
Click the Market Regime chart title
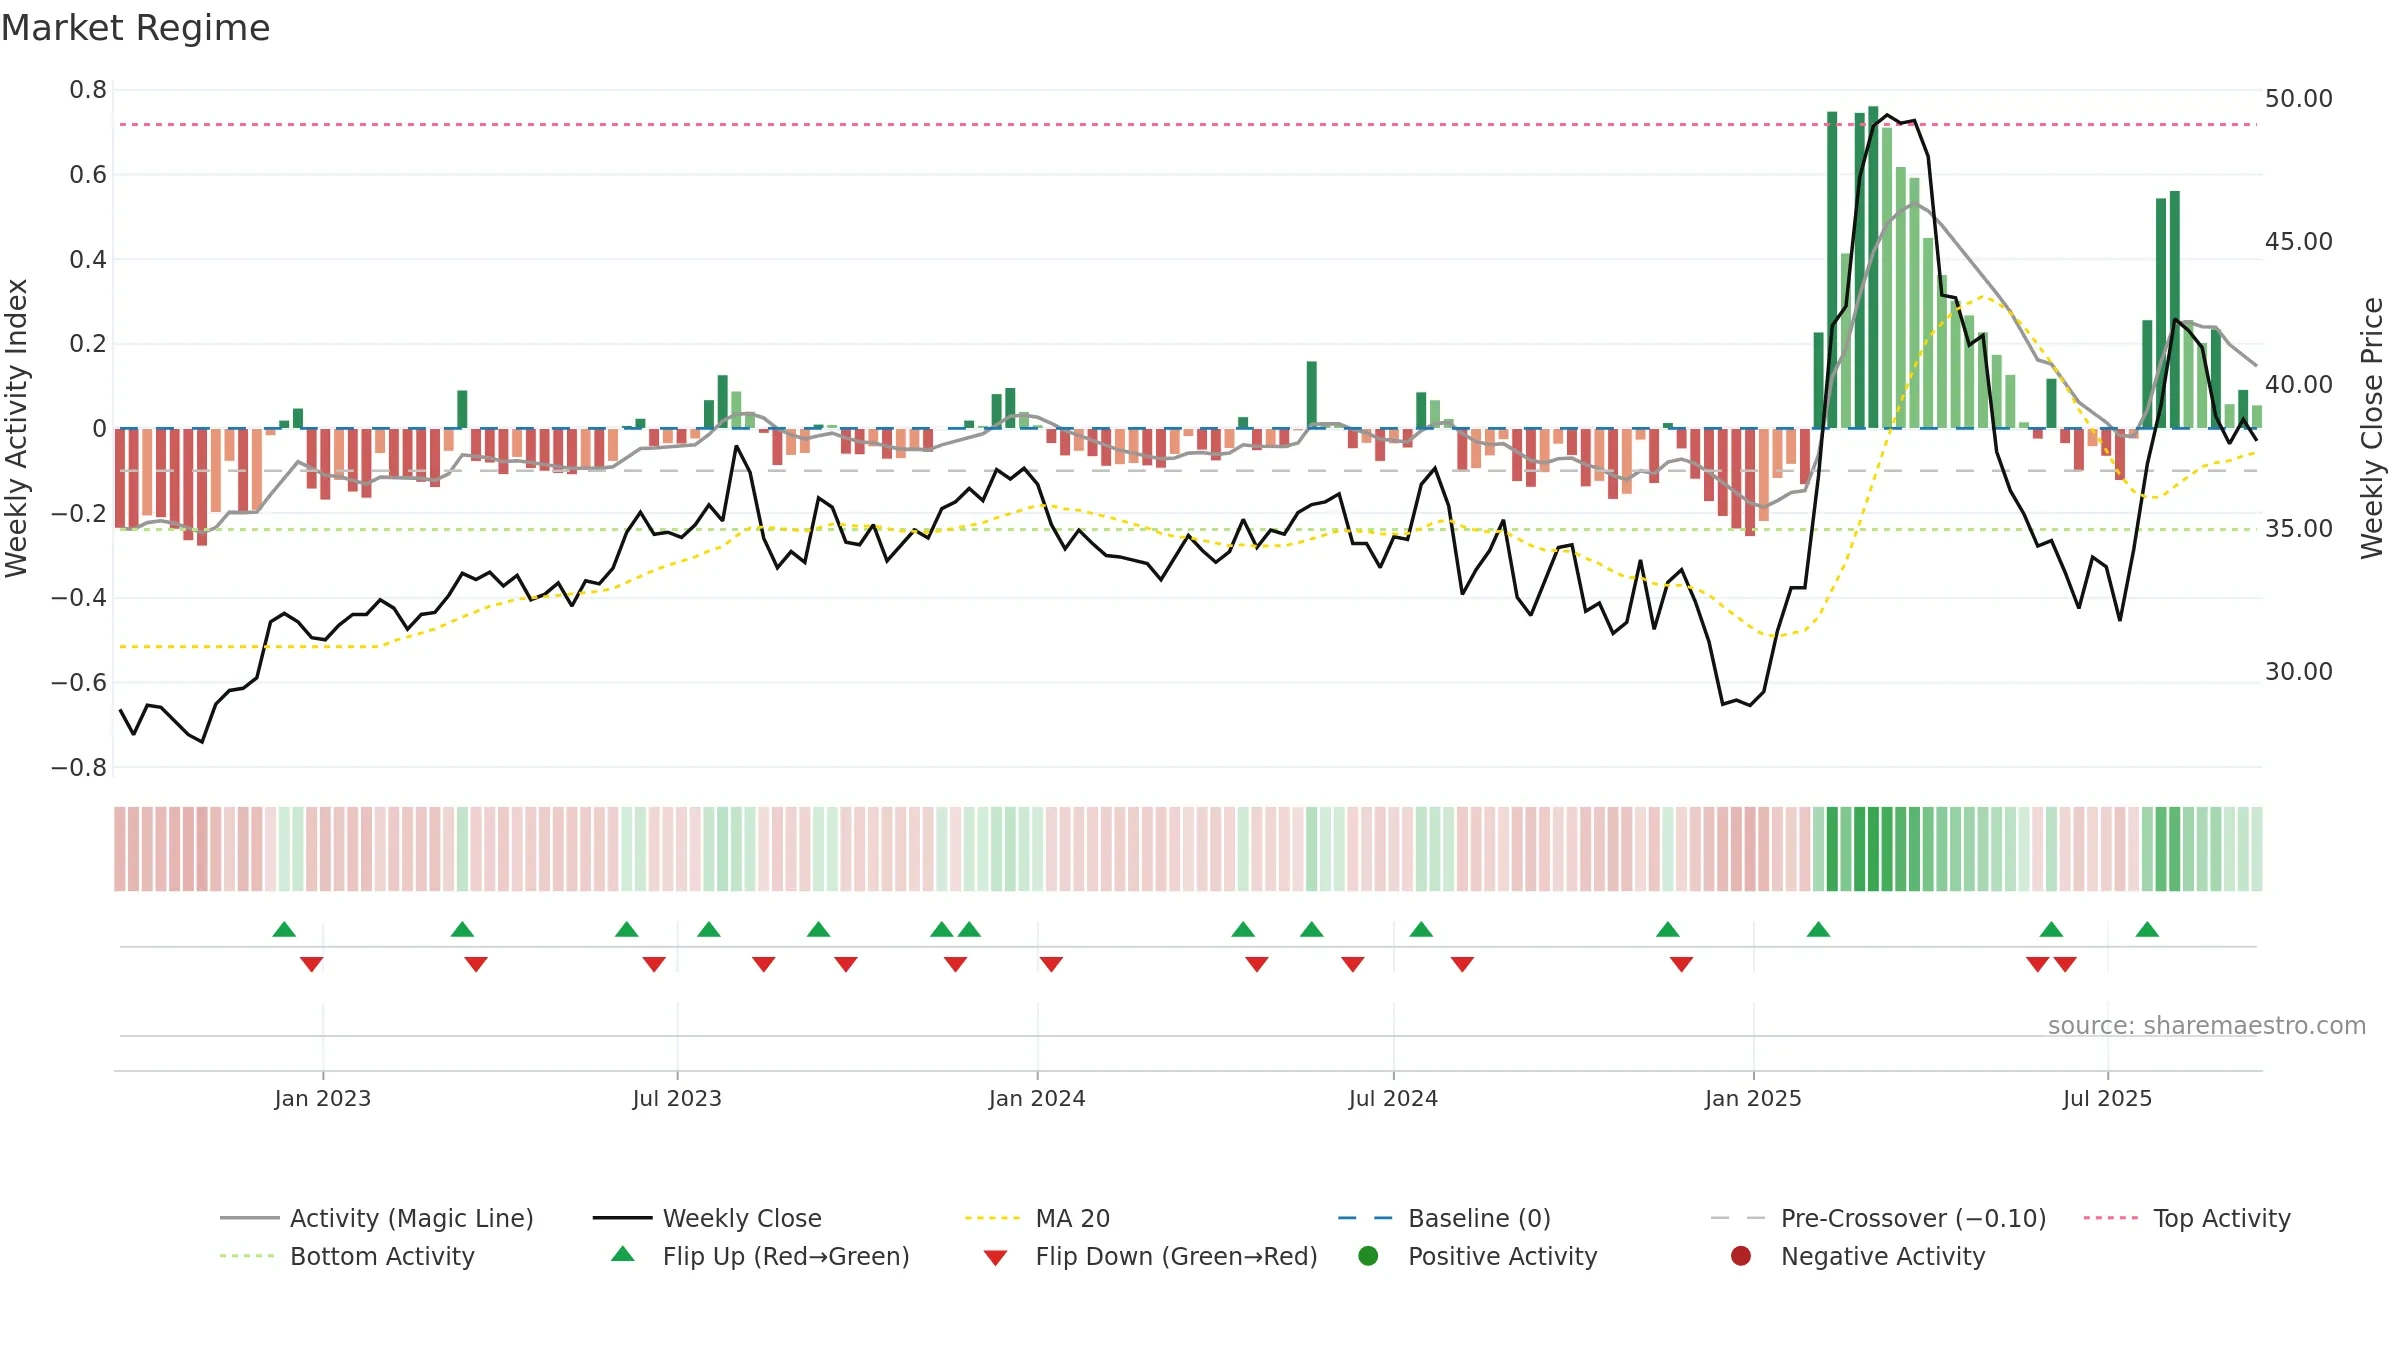[135, 28]
